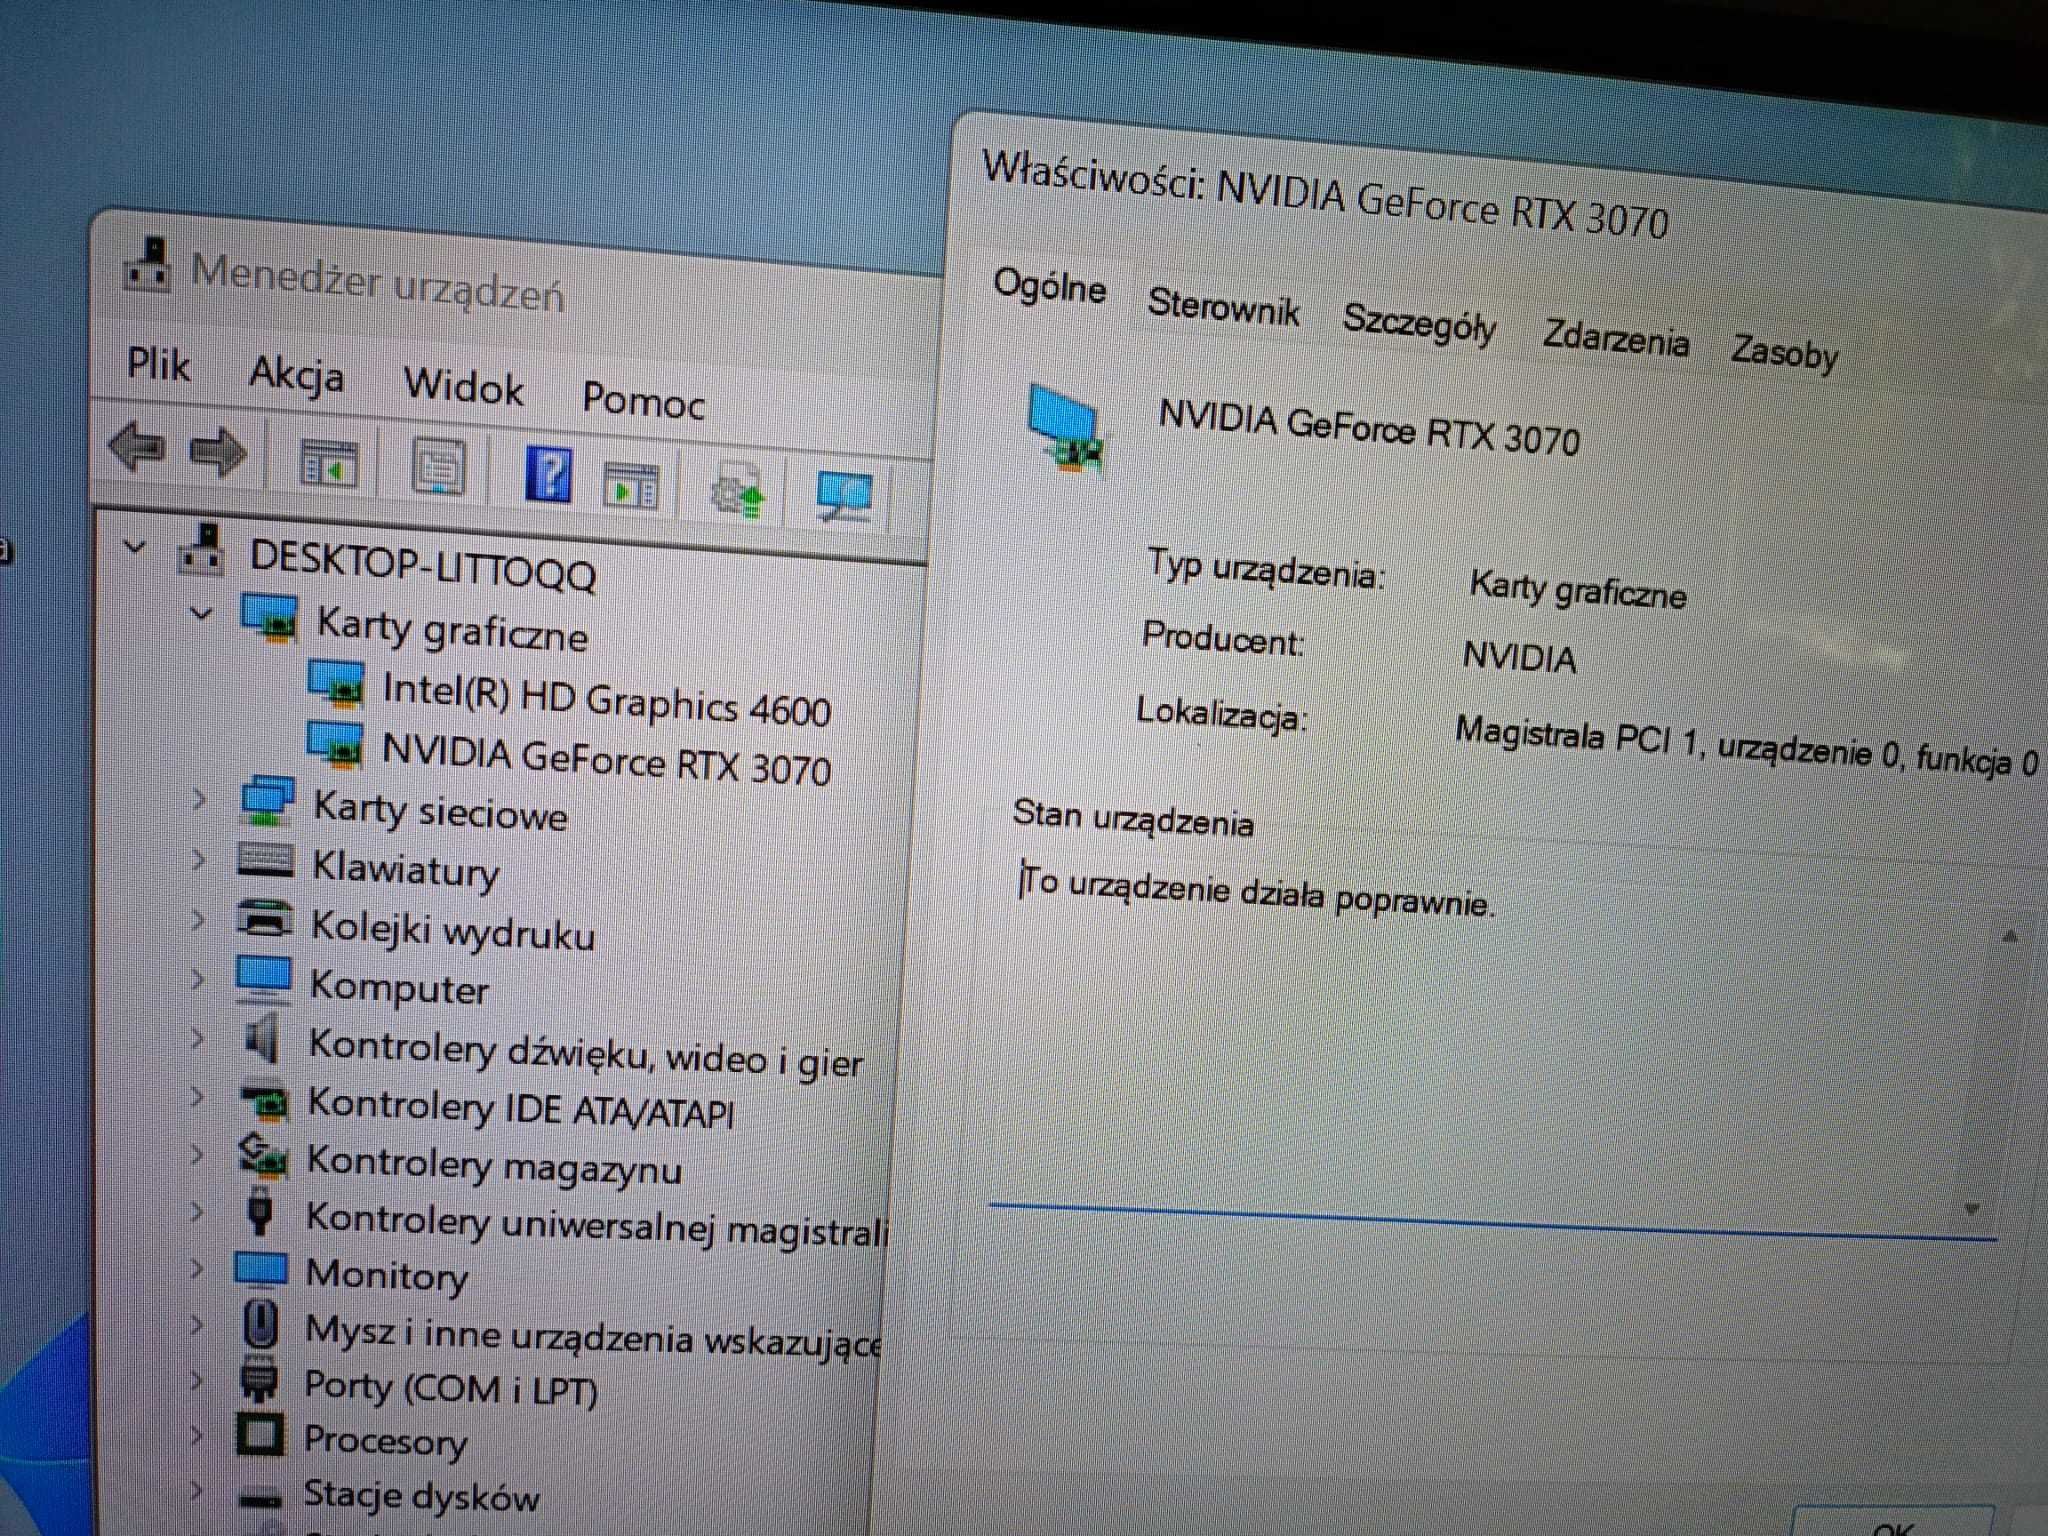Show or hide console tree icon
Viewport: 2048px width, 1536px height.
point(329,463)
